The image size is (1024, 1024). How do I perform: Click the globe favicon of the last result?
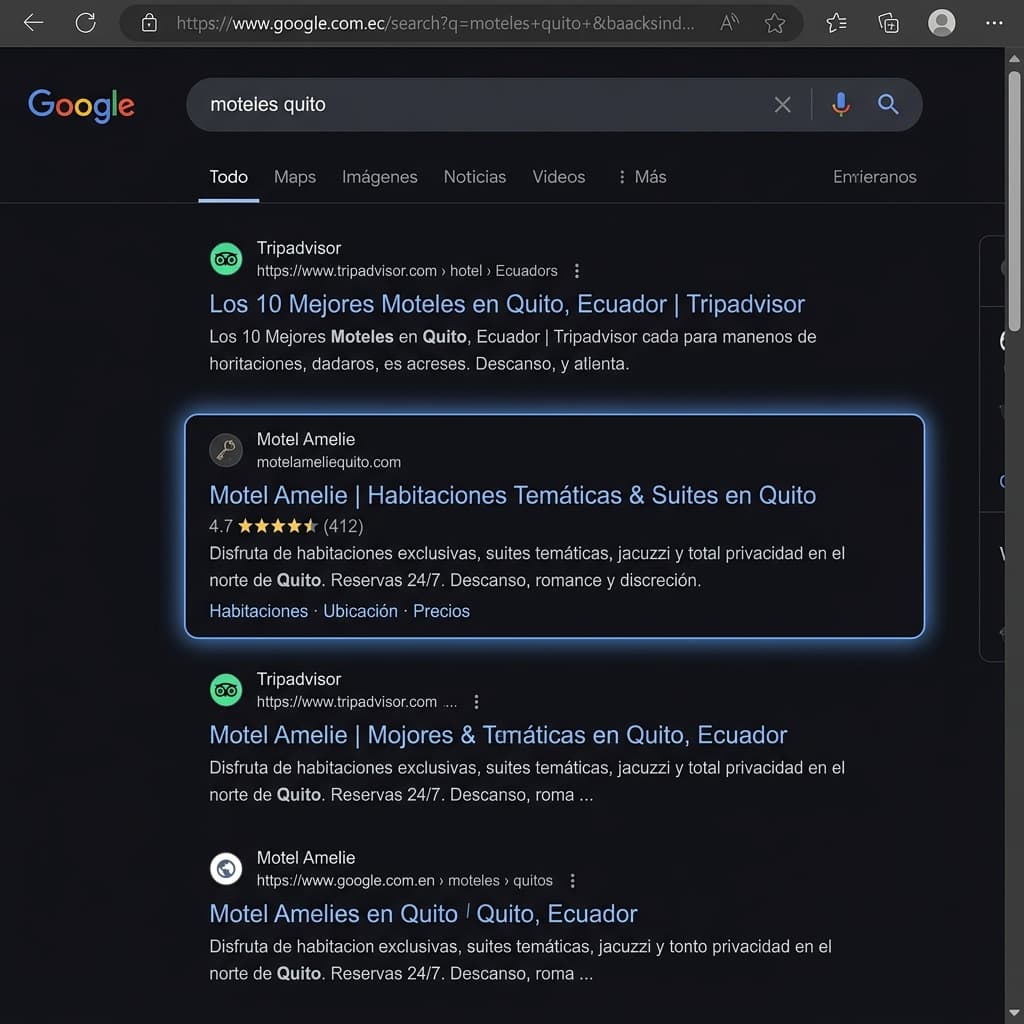click(x=226, y=869)
